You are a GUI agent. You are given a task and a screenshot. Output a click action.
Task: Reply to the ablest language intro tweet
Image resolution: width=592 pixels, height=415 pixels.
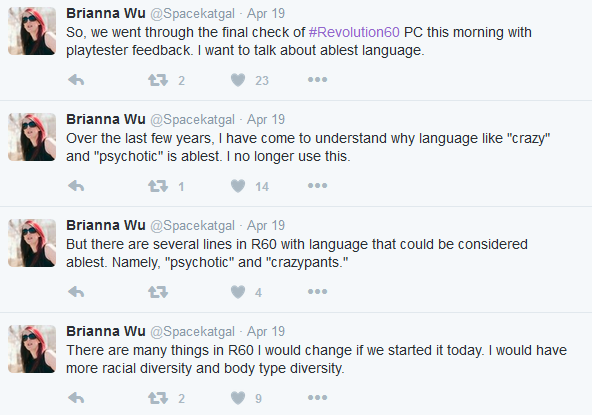76,80
